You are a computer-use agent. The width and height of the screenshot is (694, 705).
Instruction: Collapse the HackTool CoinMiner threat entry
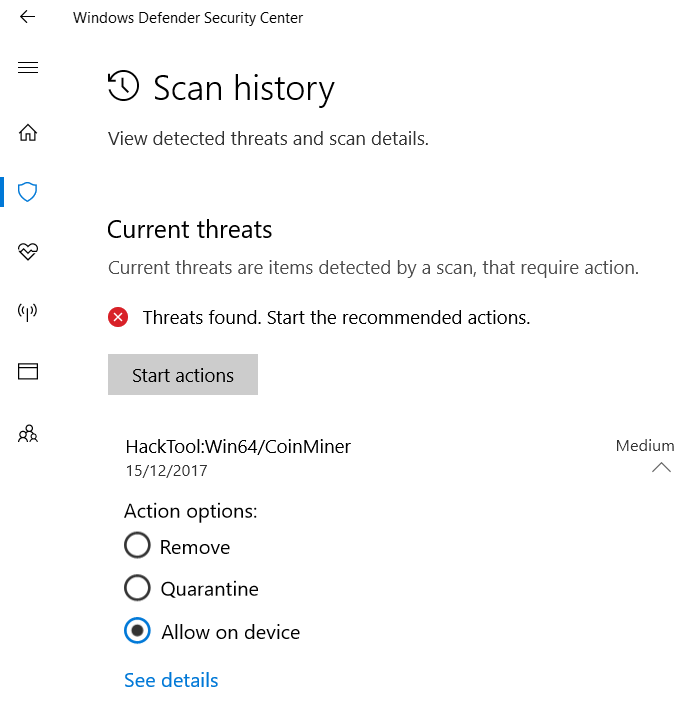point(661,468)
